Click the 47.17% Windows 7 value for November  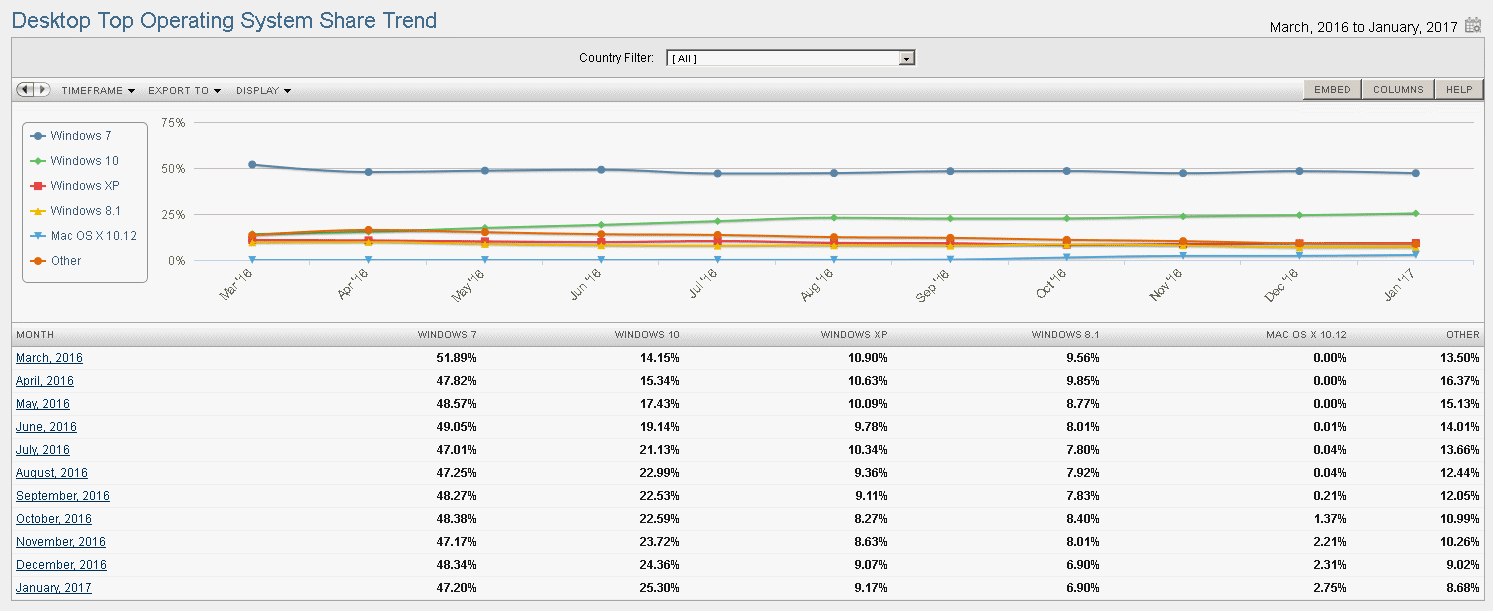point(457,542)
